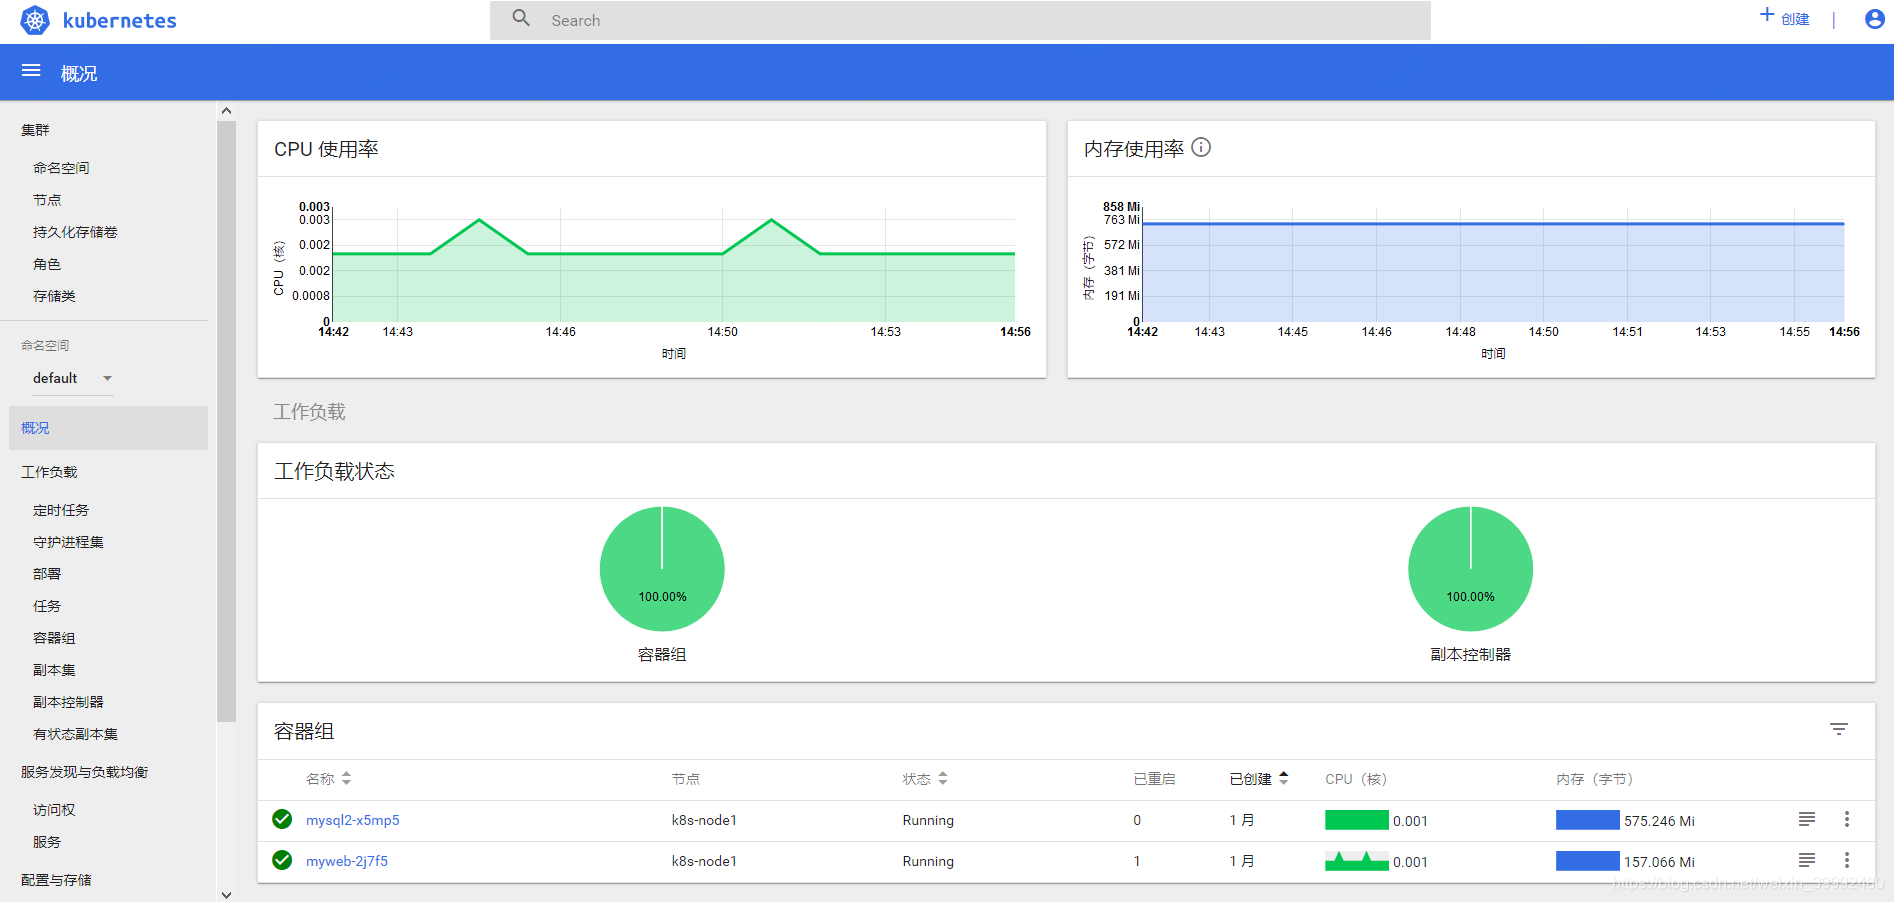The width and height of the screenshot is (1894, 902).
Task: Click the green status check for mysql2-x5mp5
Action: coord(282,819)
